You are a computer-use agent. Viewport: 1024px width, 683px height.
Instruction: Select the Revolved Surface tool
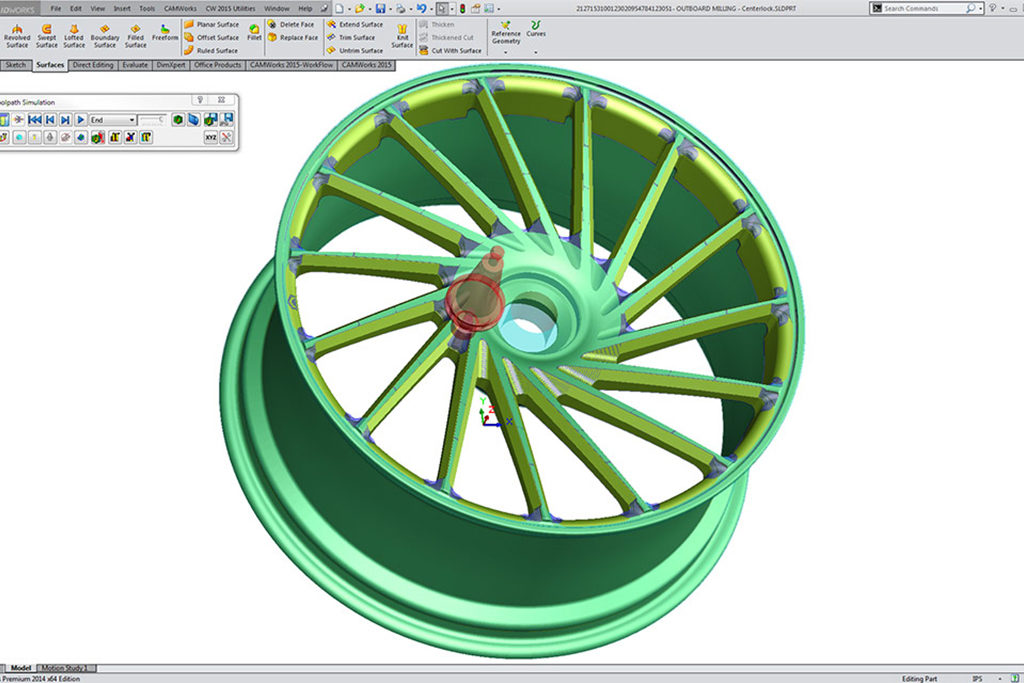(x=17, y=36)
